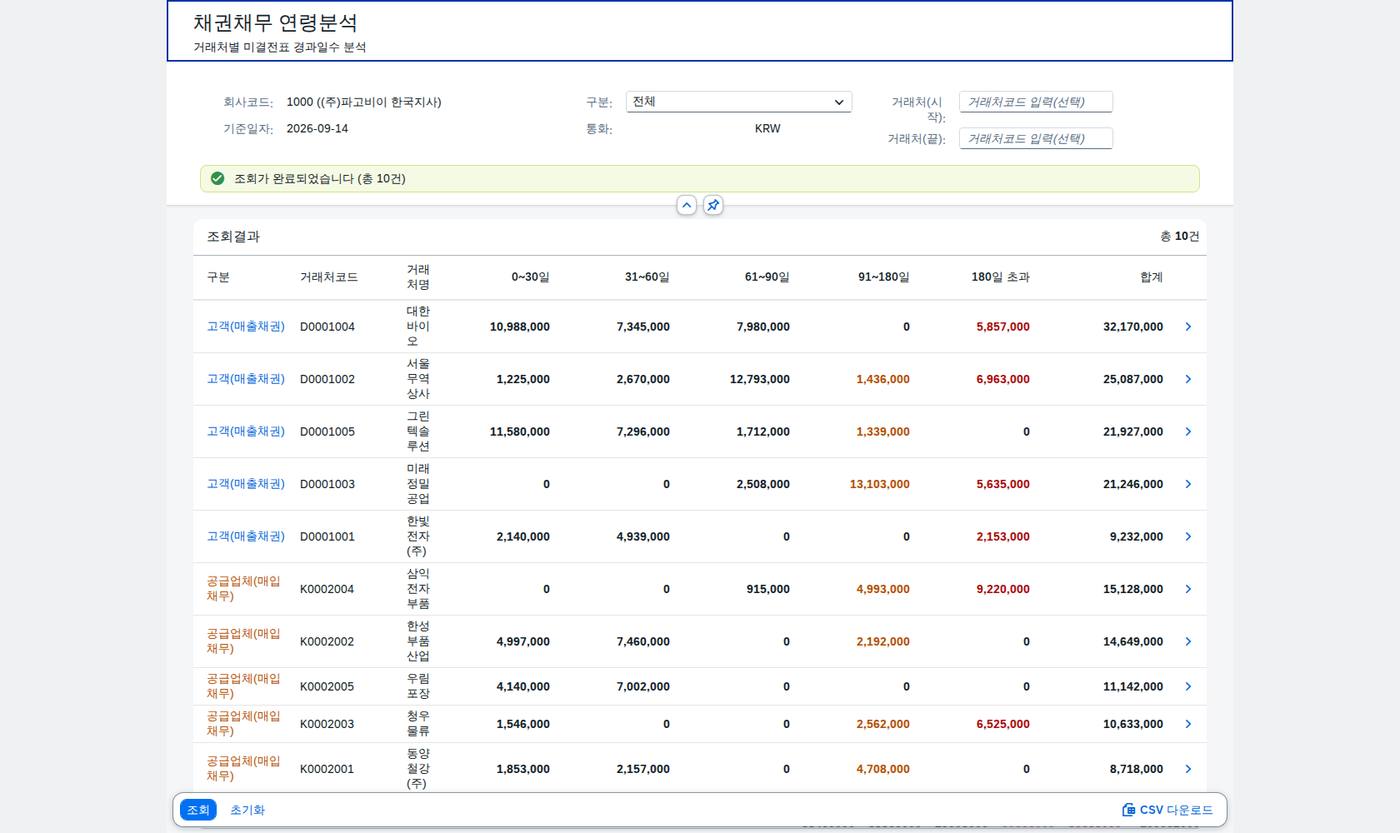Click the 91~180일 column header
This screenshot has height=833, width=1400.
(x=884, y=277)
